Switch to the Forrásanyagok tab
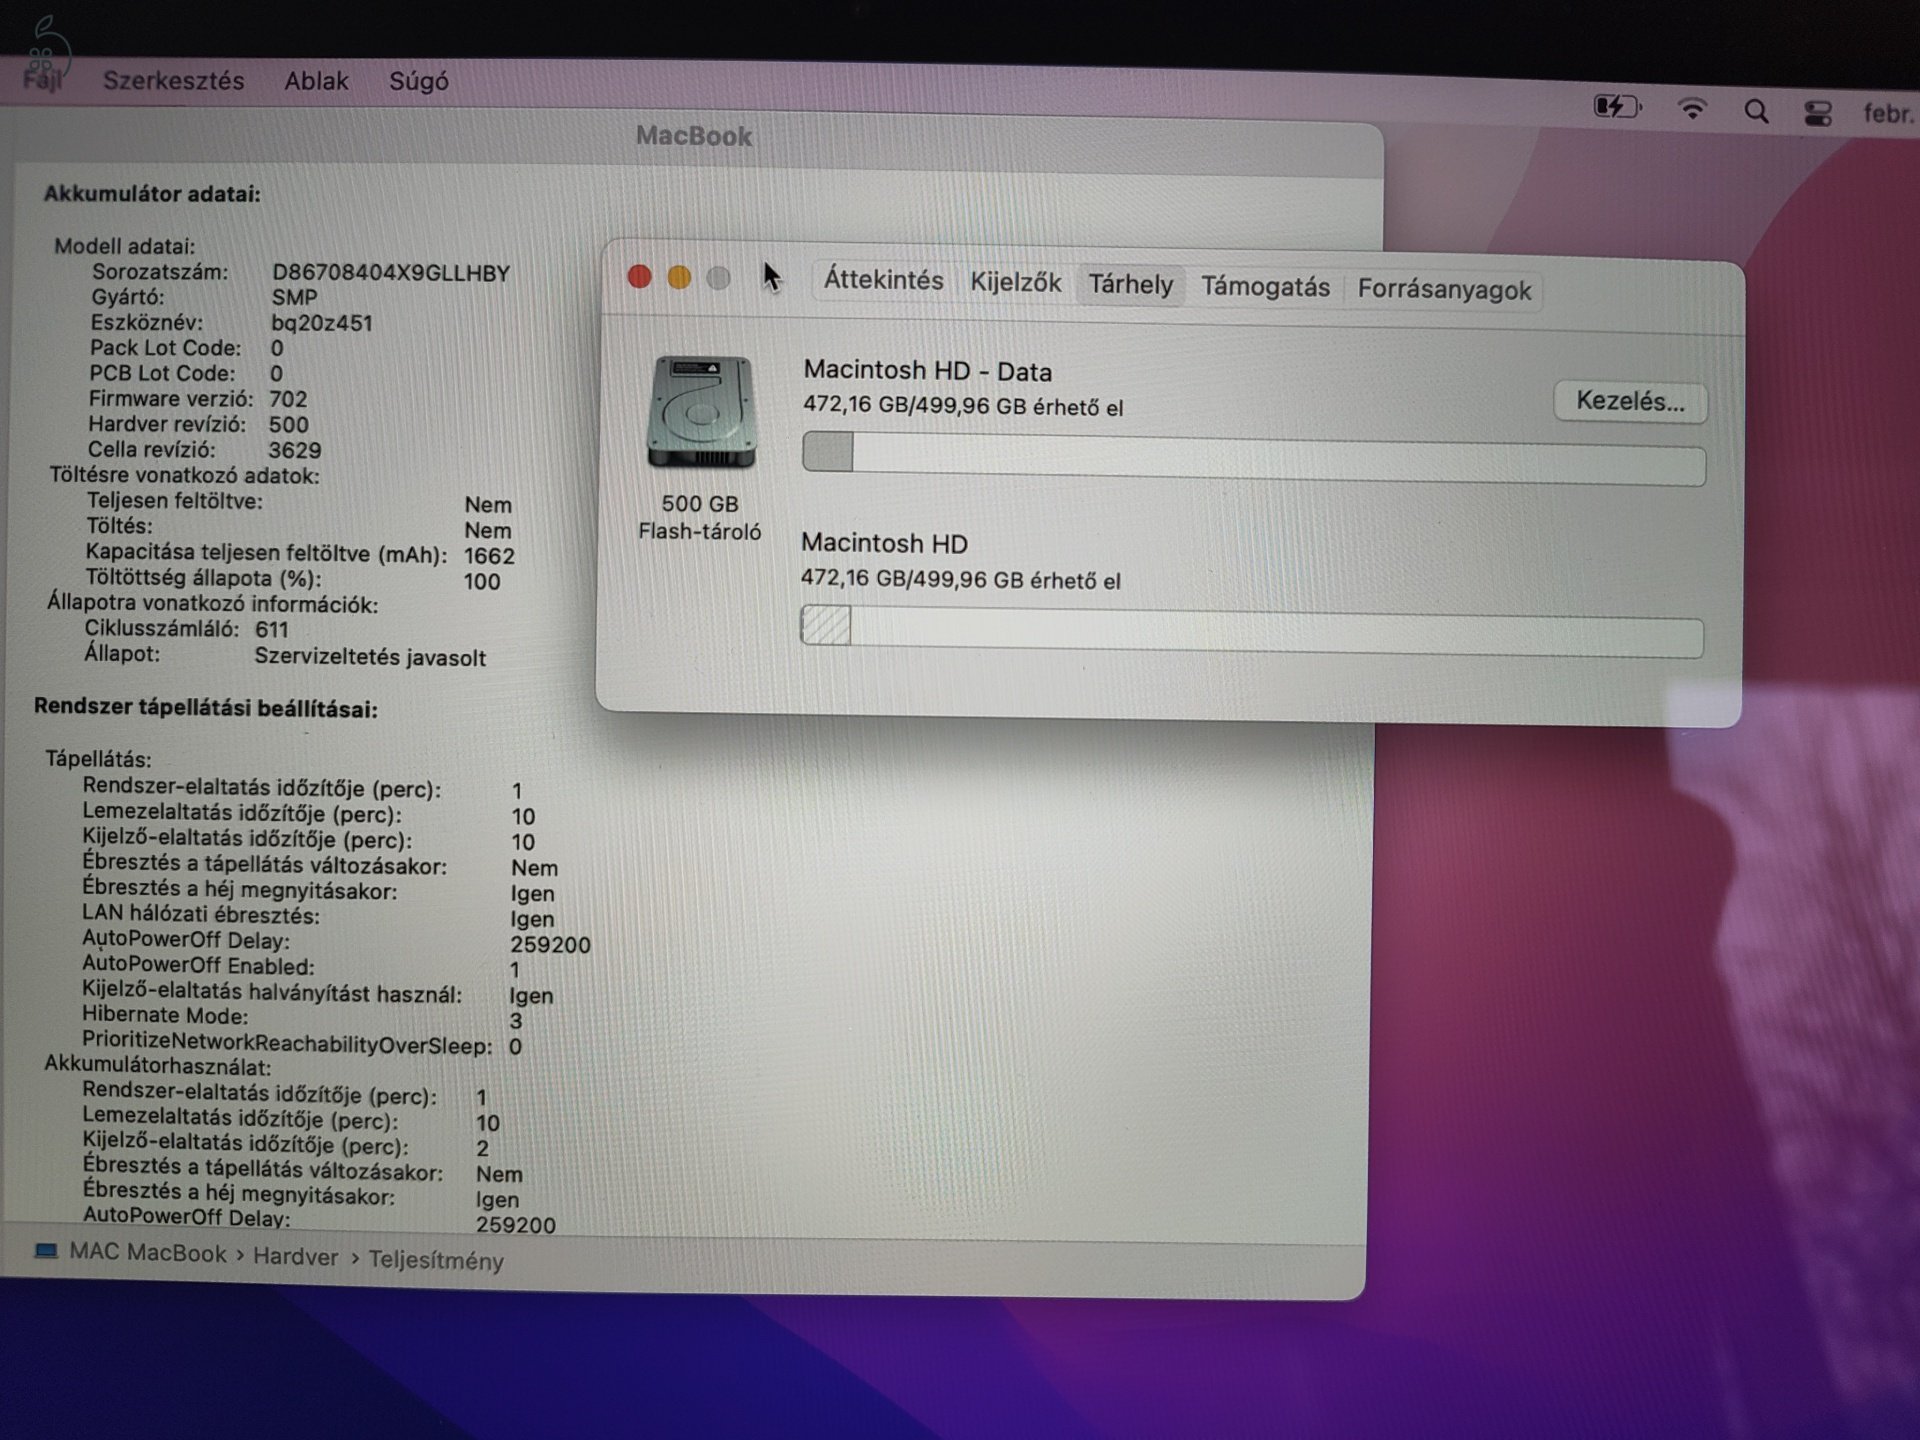This screenshot has width=1920, height=1440. [1444, 291]
